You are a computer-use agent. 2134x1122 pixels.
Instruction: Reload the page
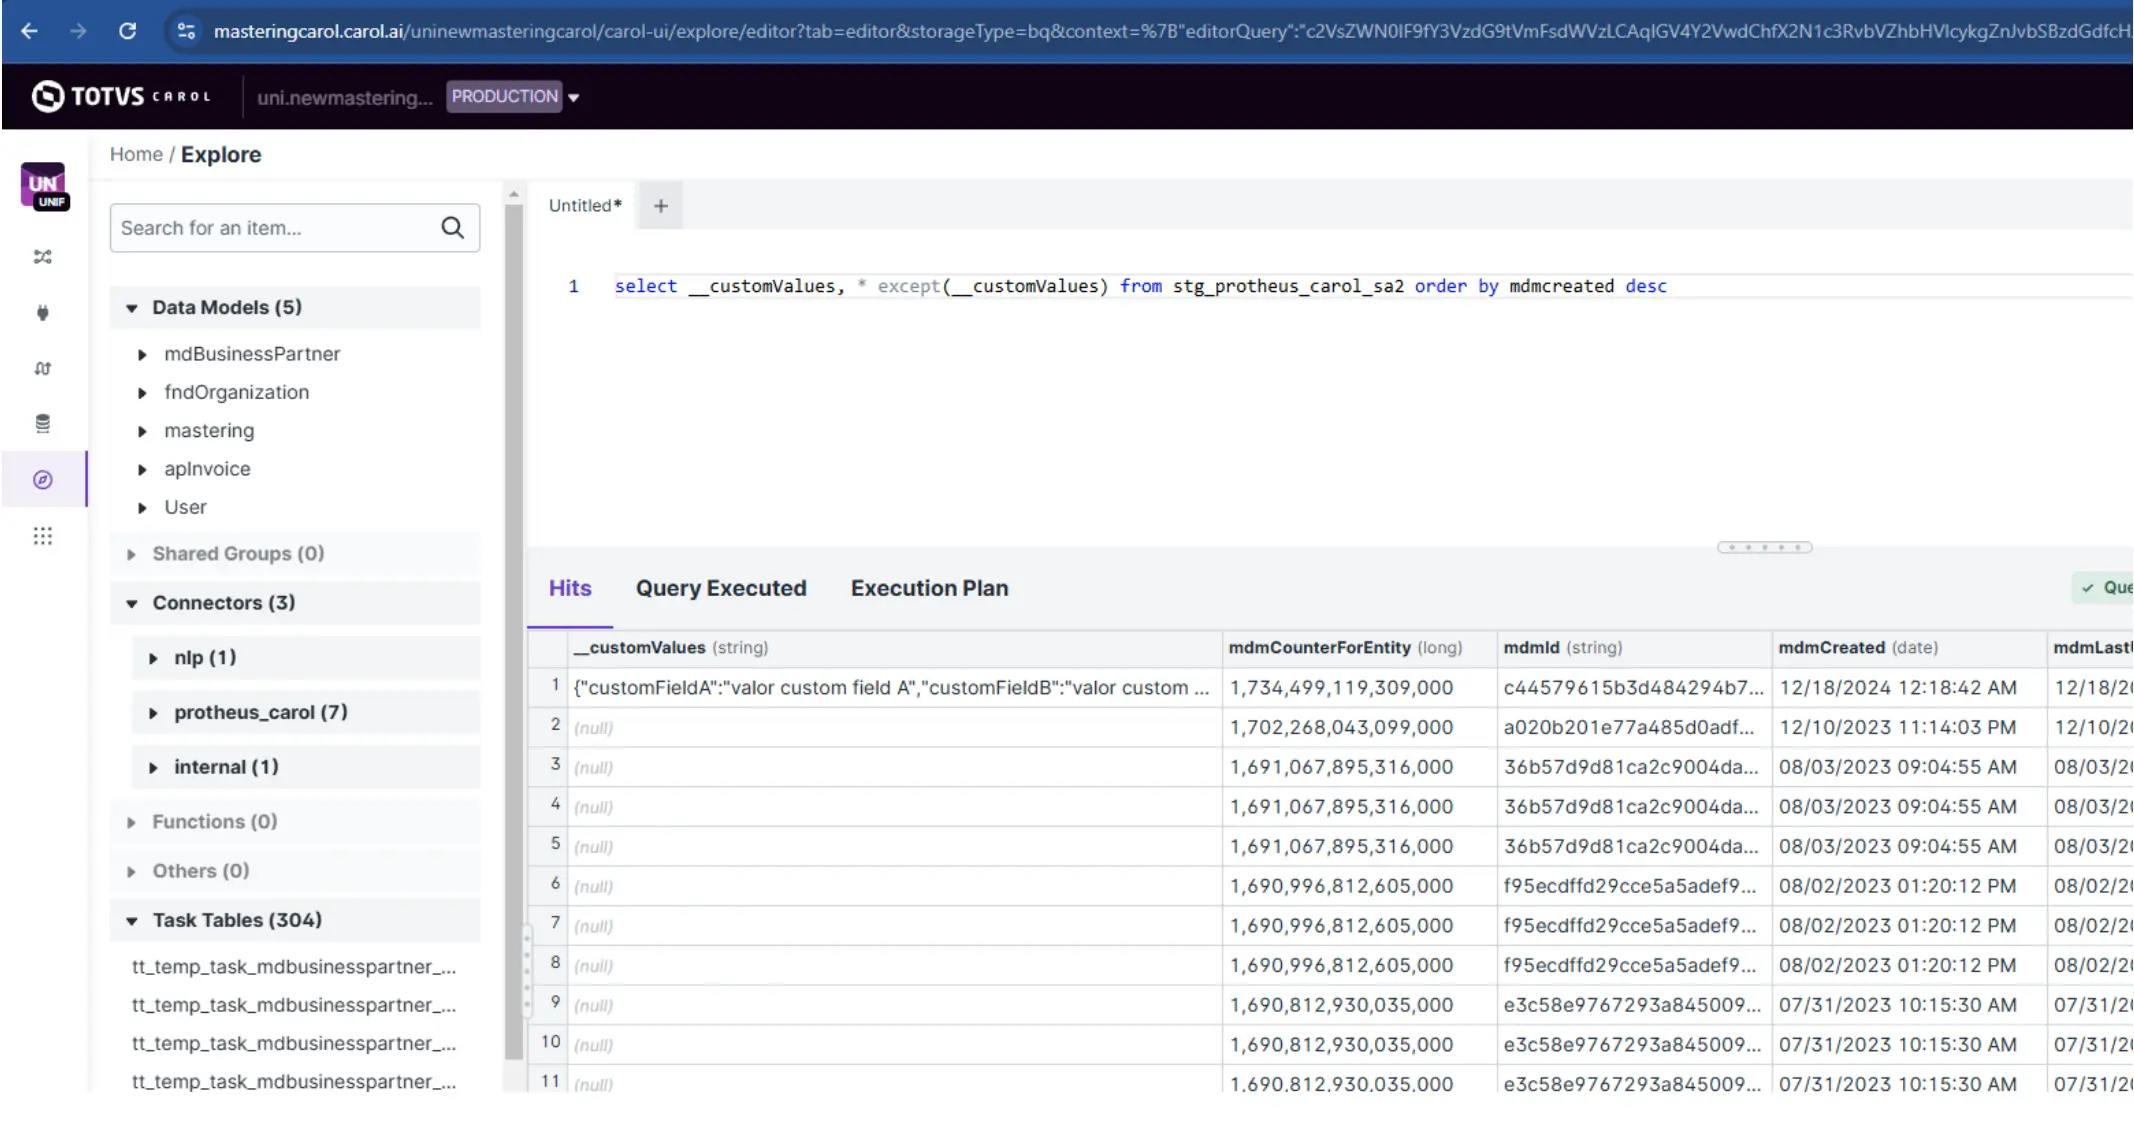point(127,31)
